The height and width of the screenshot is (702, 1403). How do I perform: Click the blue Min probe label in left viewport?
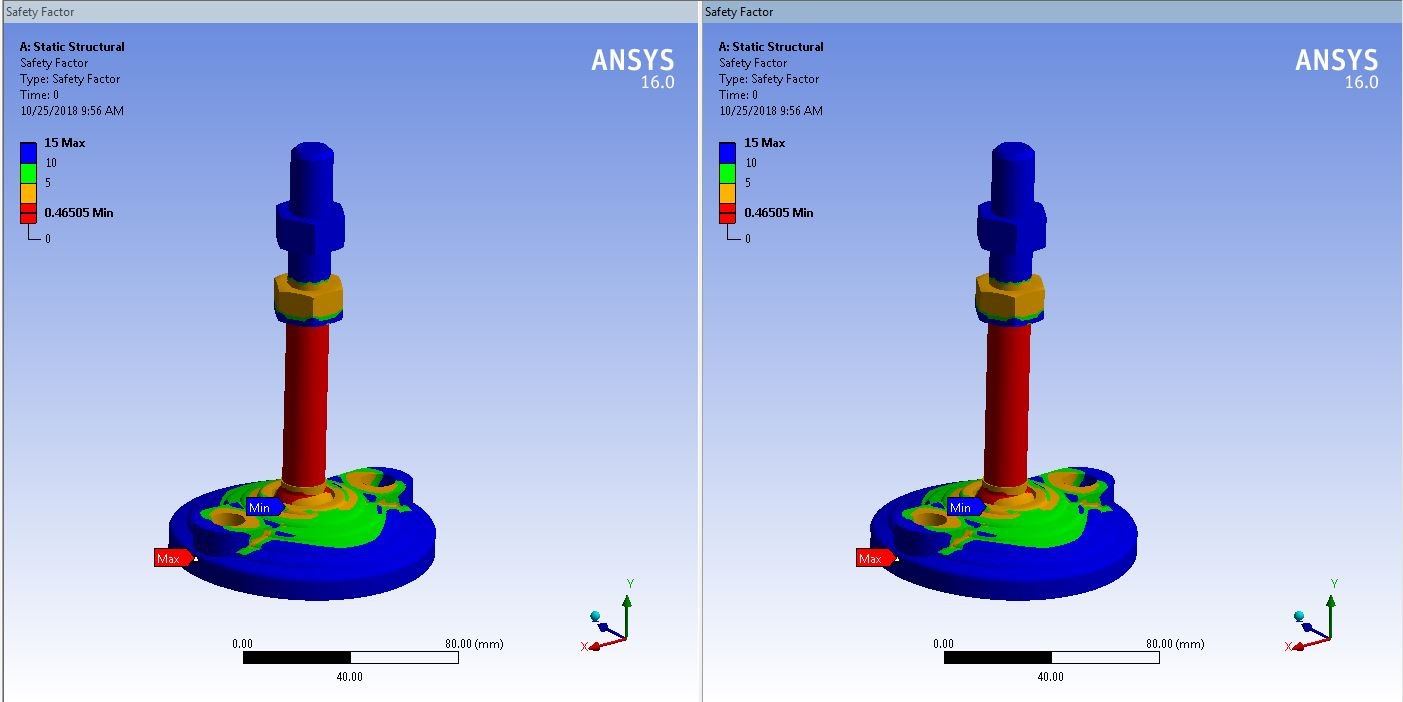tap(260, 508)
